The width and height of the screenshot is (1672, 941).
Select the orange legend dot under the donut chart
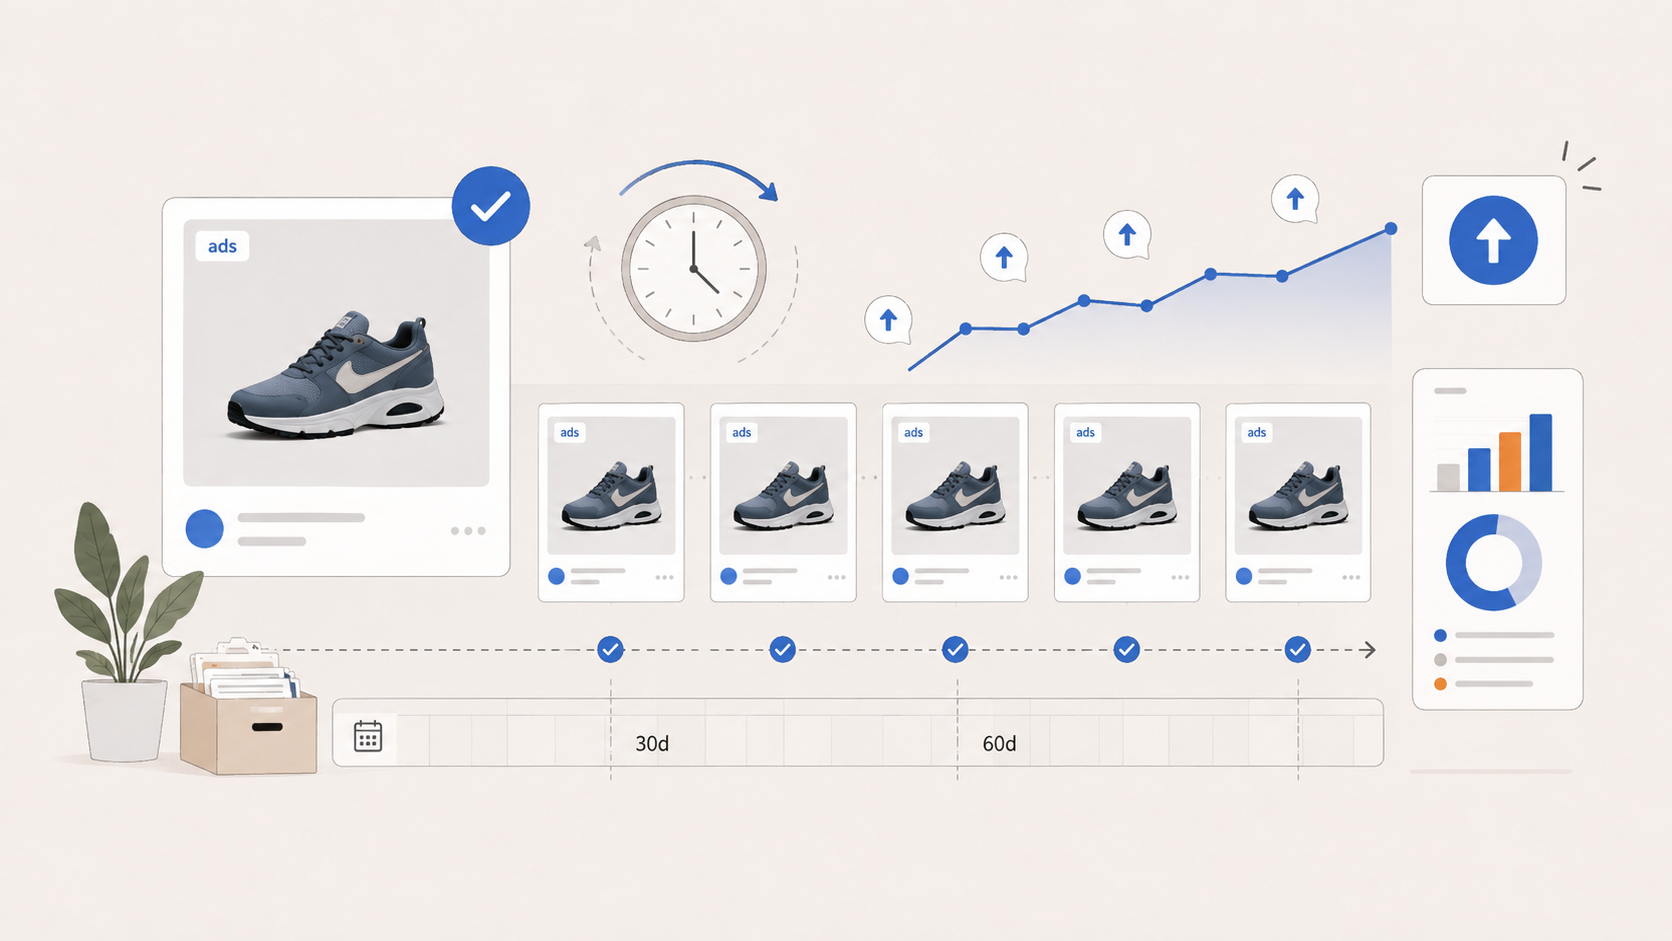tap(1440, 684)
